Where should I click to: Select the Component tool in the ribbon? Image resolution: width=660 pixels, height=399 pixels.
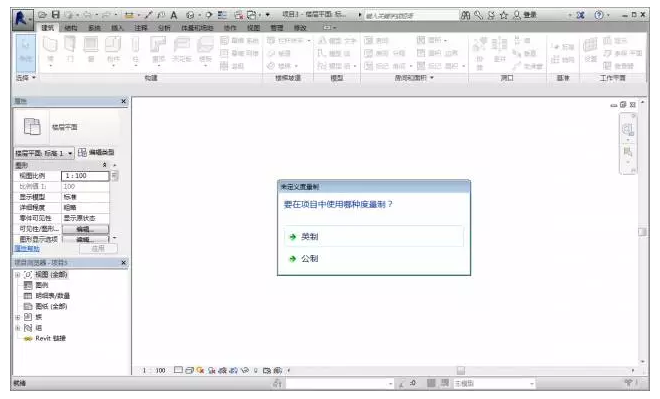[113, 51]
